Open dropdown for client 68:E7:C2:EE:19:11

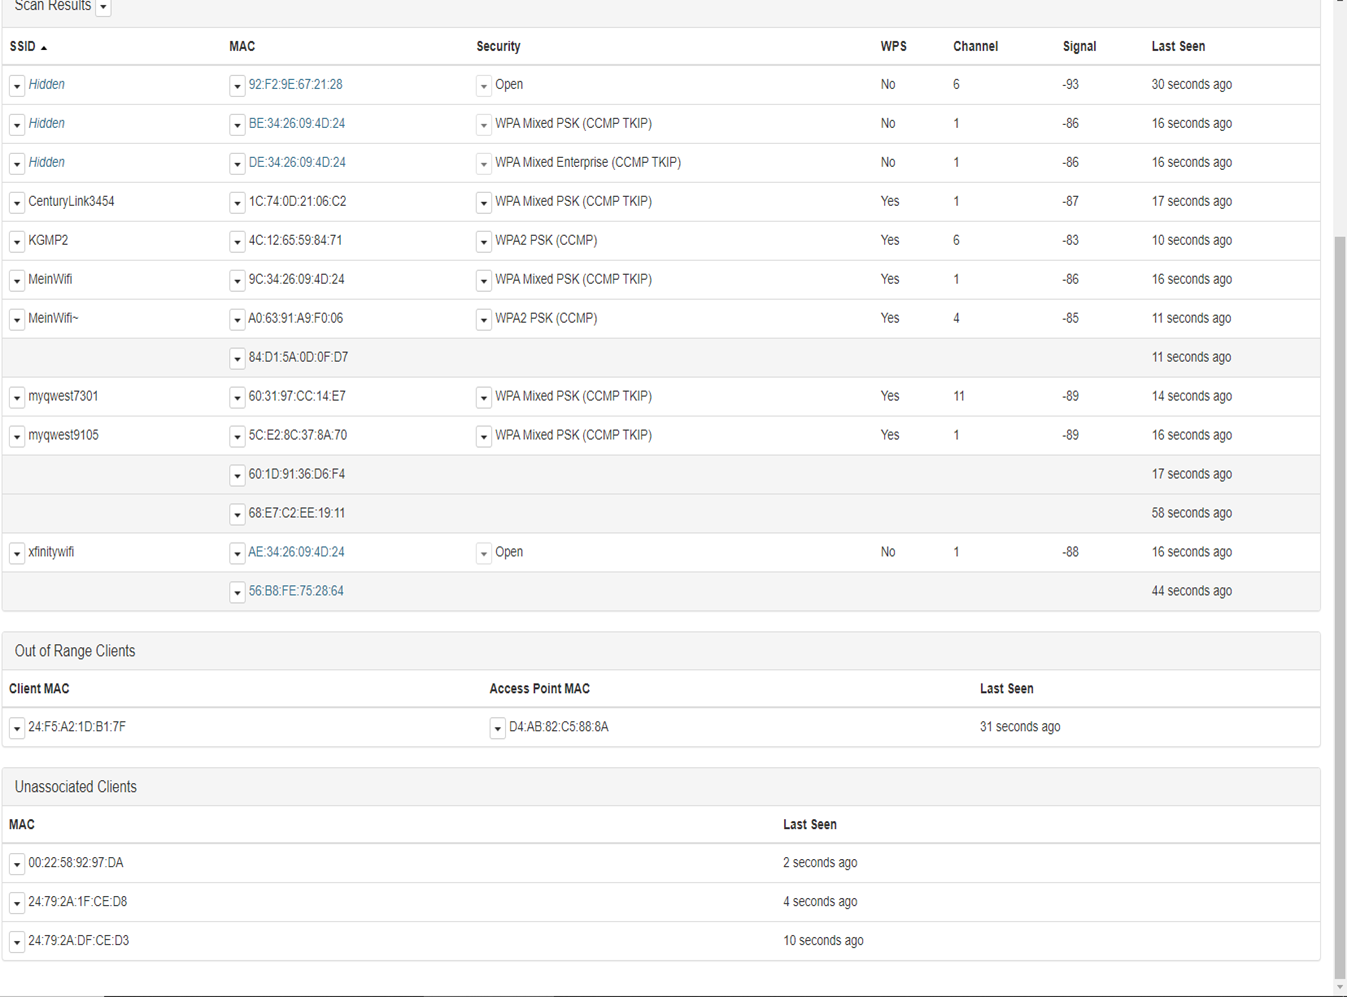(237, 515)
